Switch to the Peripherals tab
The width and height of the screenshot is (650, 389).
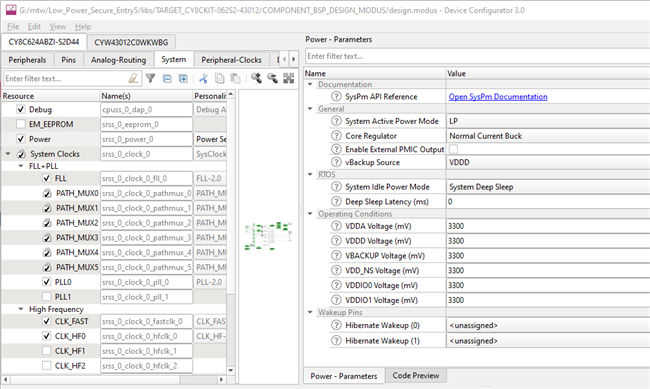[27, 60]
